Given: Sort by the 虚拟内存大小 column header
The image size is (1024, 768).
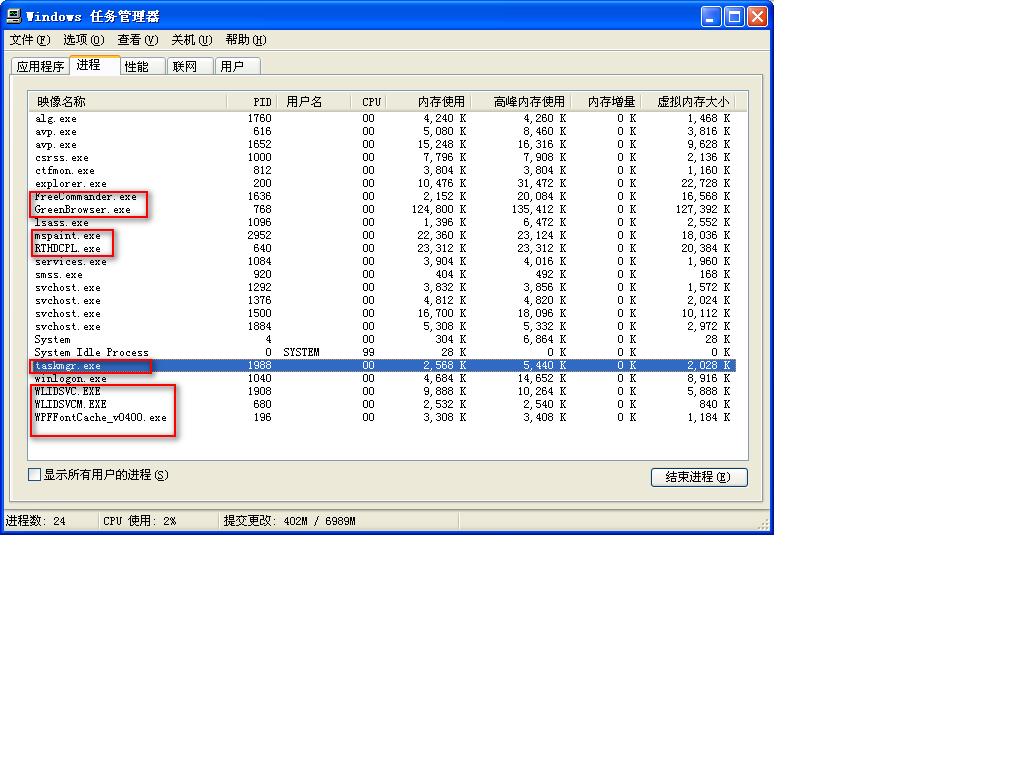Looking at the screenshot, I should [688, 102].
